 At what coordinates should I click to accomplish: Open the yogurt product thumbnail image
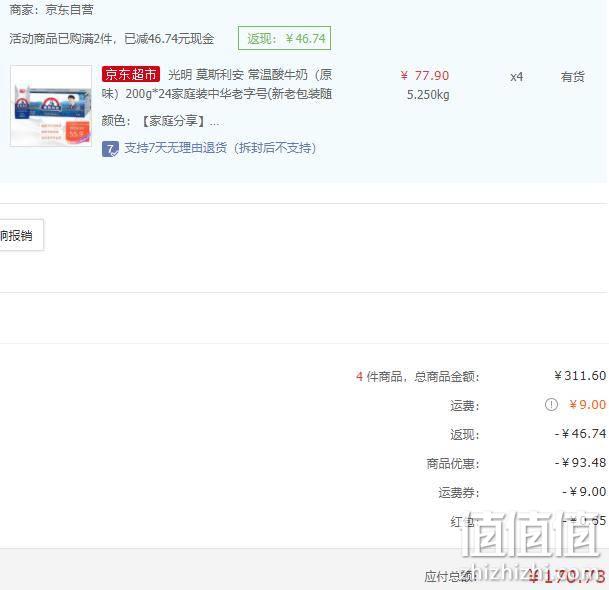click(51, 106)
